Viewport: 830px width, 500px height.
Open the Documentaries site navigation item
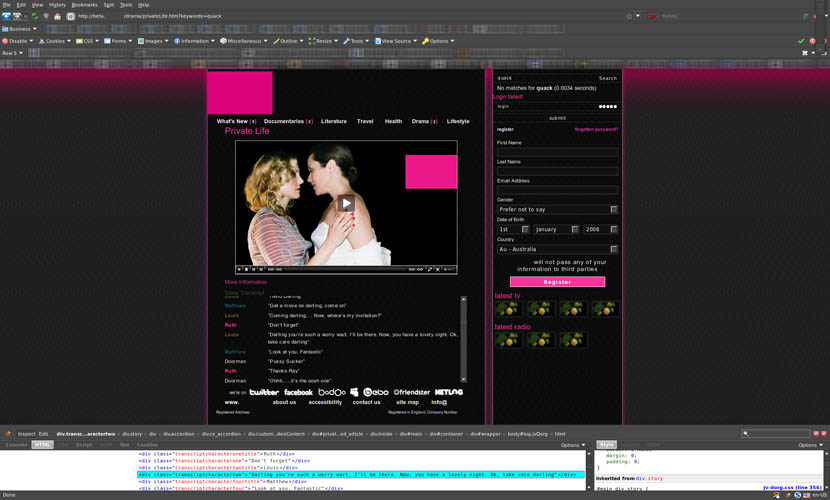click(x=288, y=121)
